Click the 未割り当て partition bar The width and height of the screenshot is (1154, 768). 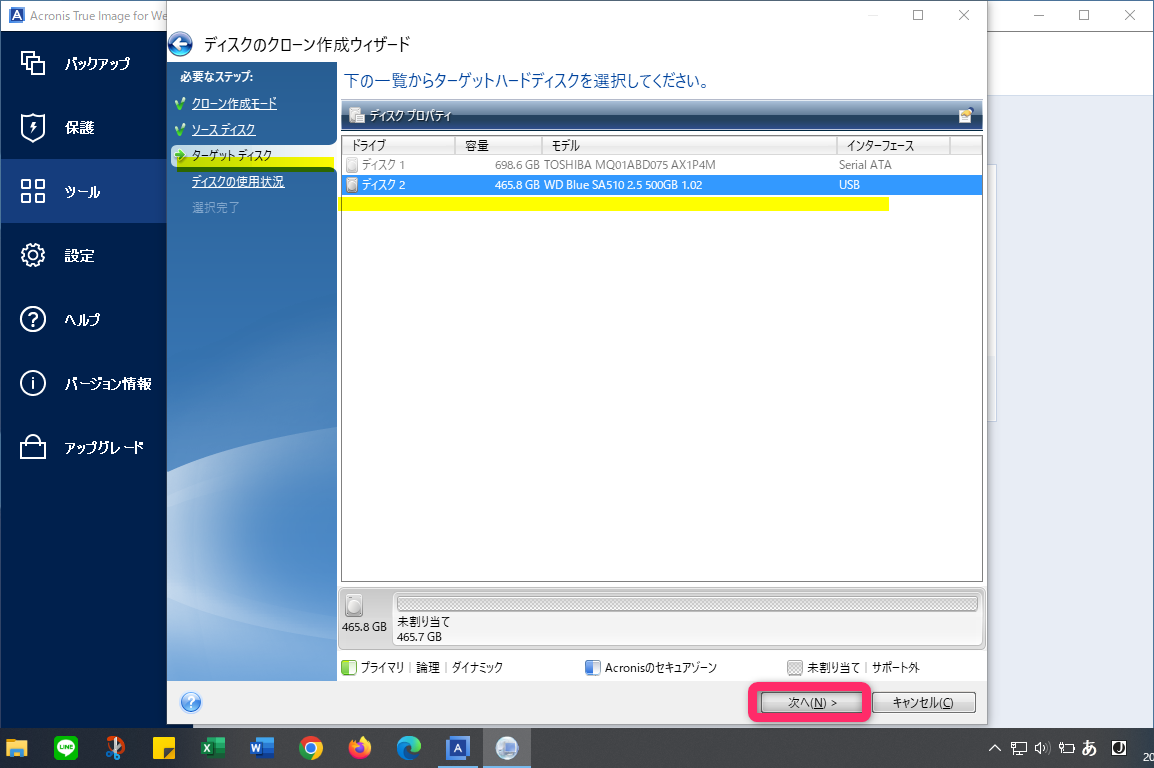[x=687, y=604]
